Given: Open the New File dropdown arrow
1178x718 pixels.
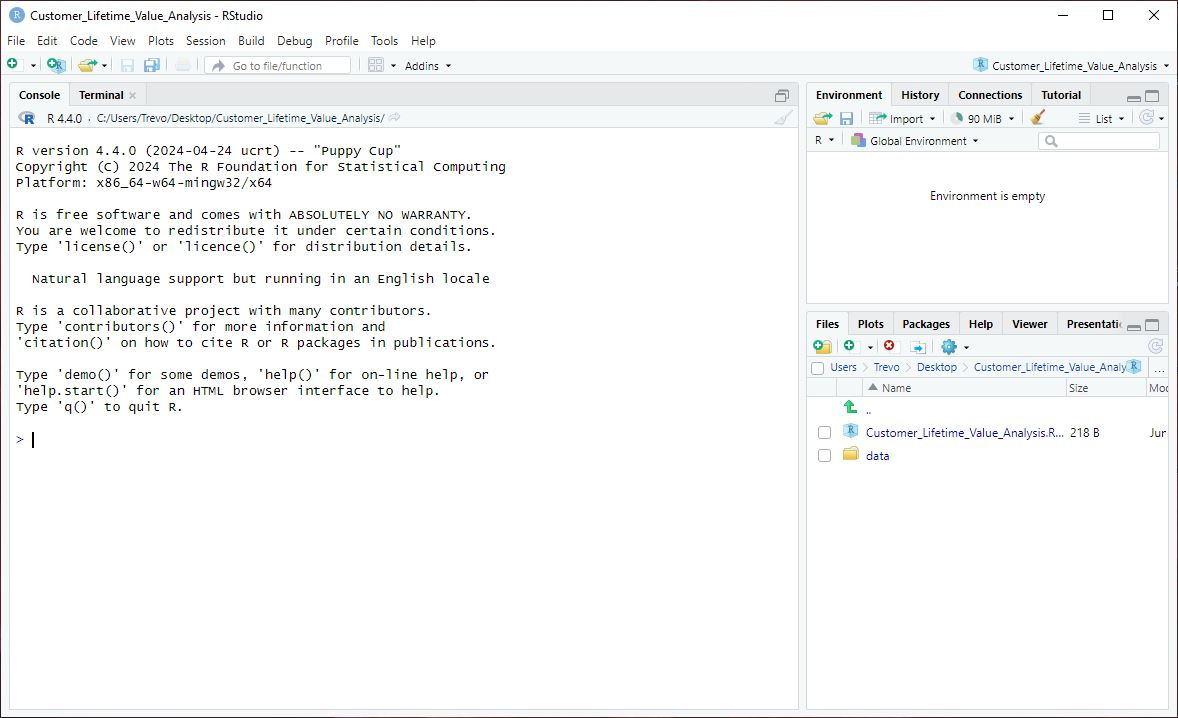Looking at the screenshot, I should 33,66.
